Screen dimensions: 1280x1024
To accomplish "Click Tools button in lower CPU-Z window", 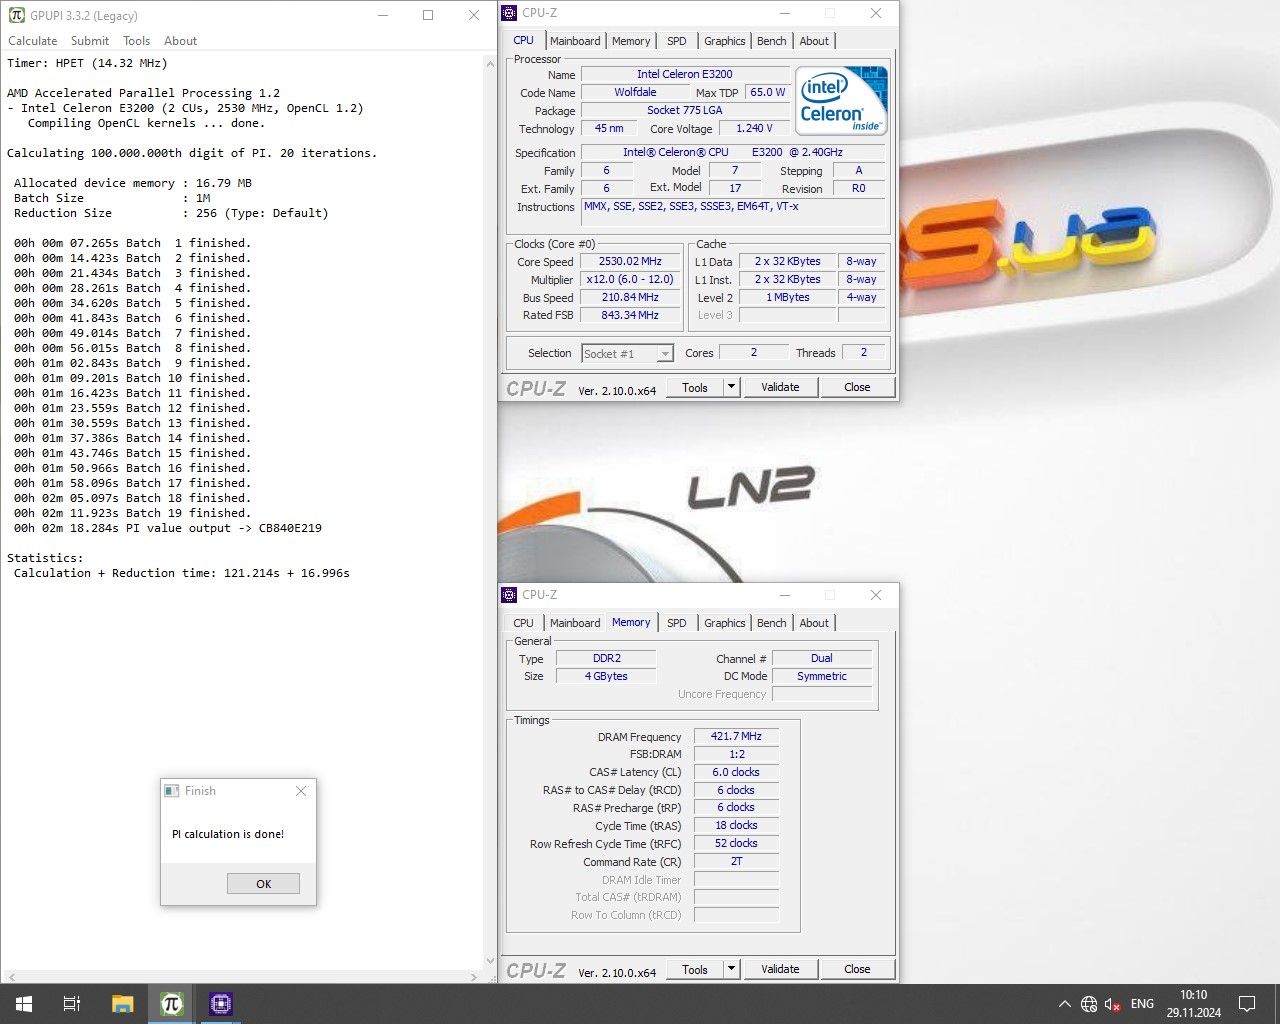I will click(695, 970).
